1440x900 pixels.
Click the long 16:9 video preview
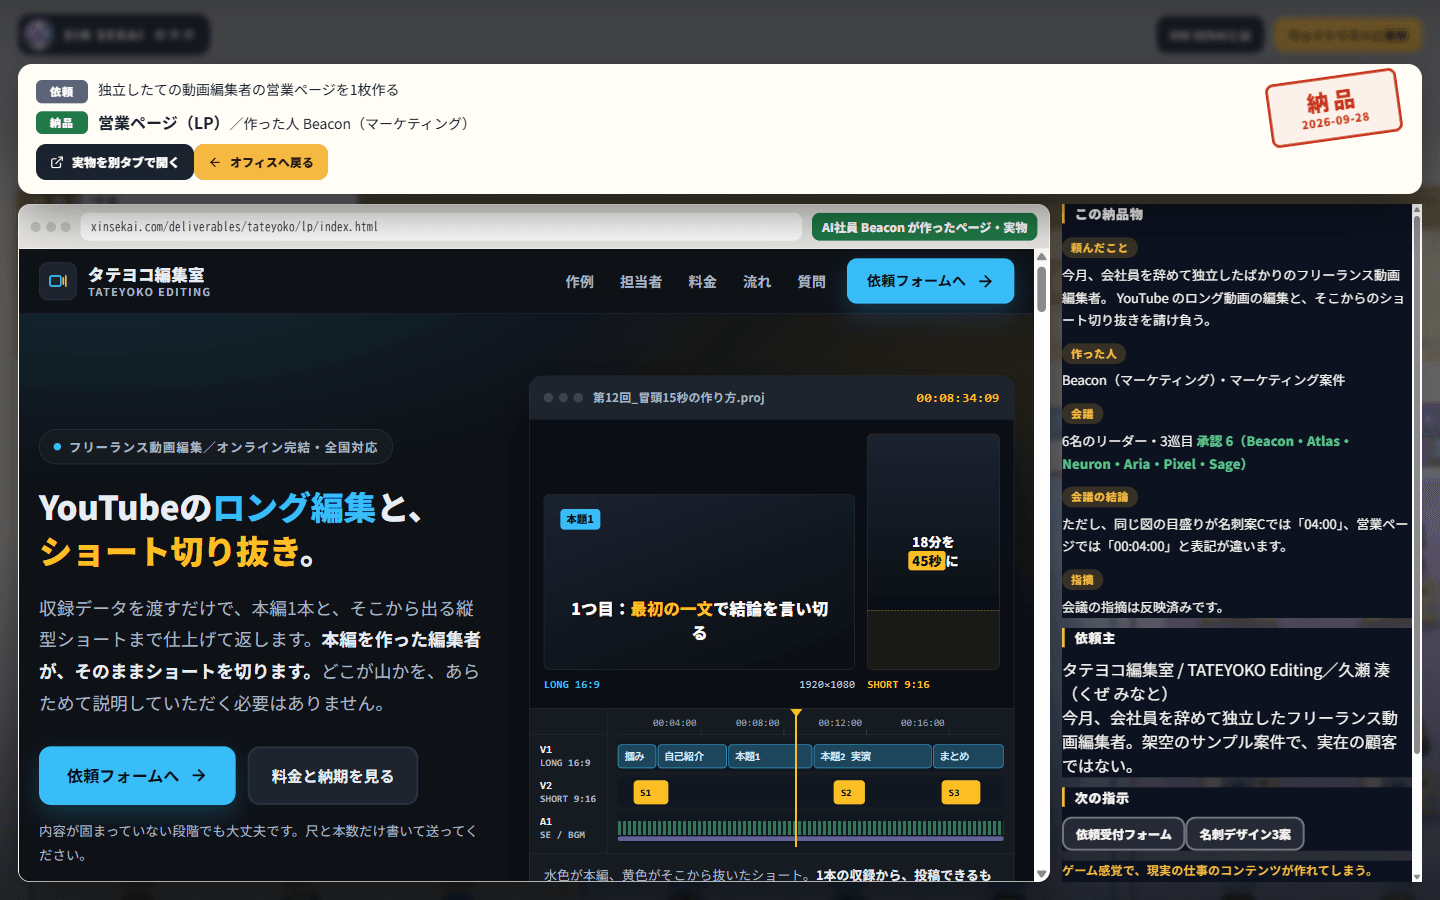click(699, 582)
